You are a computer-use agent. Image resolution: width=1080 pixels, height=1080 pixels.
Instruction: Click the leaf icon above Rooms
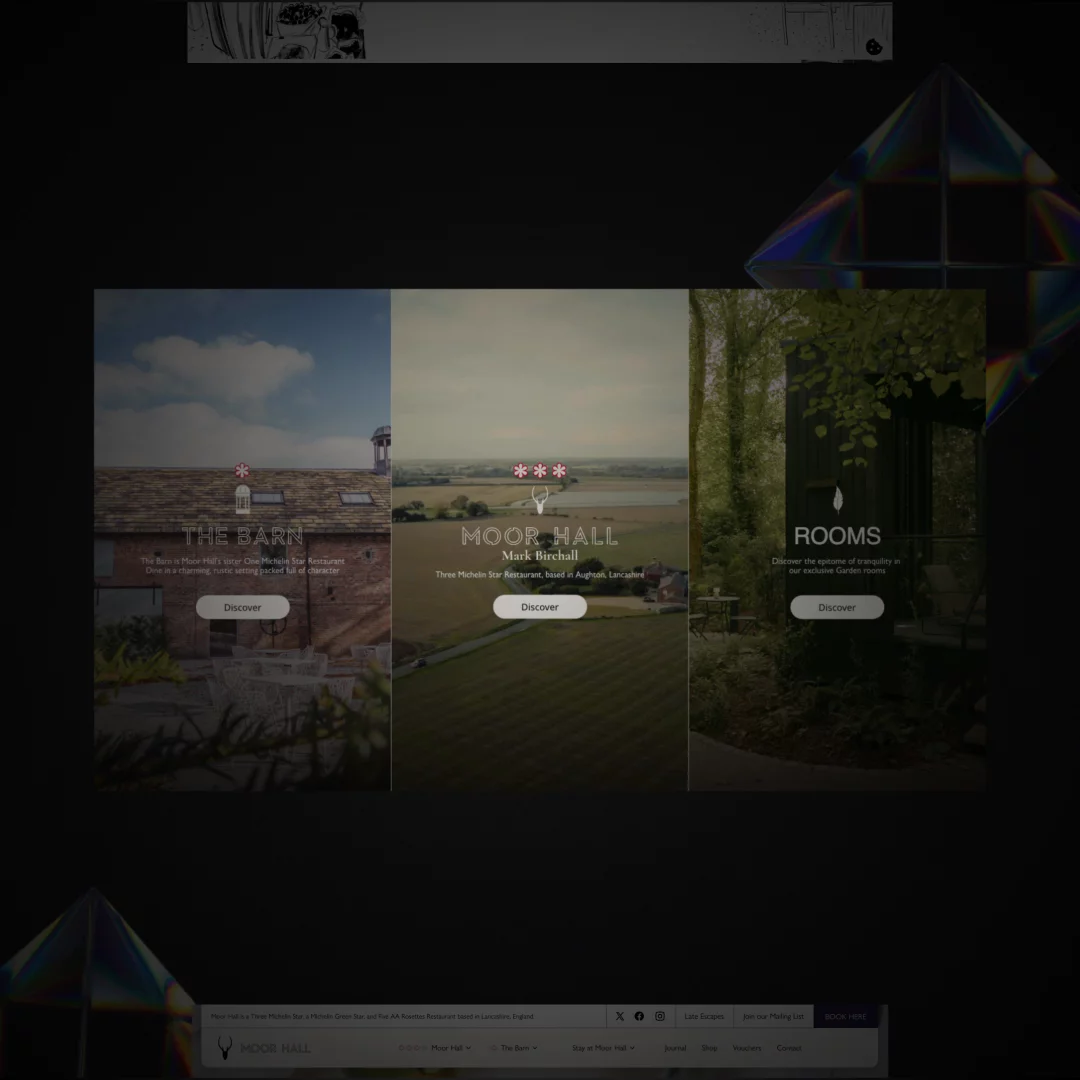click(837, 498)
